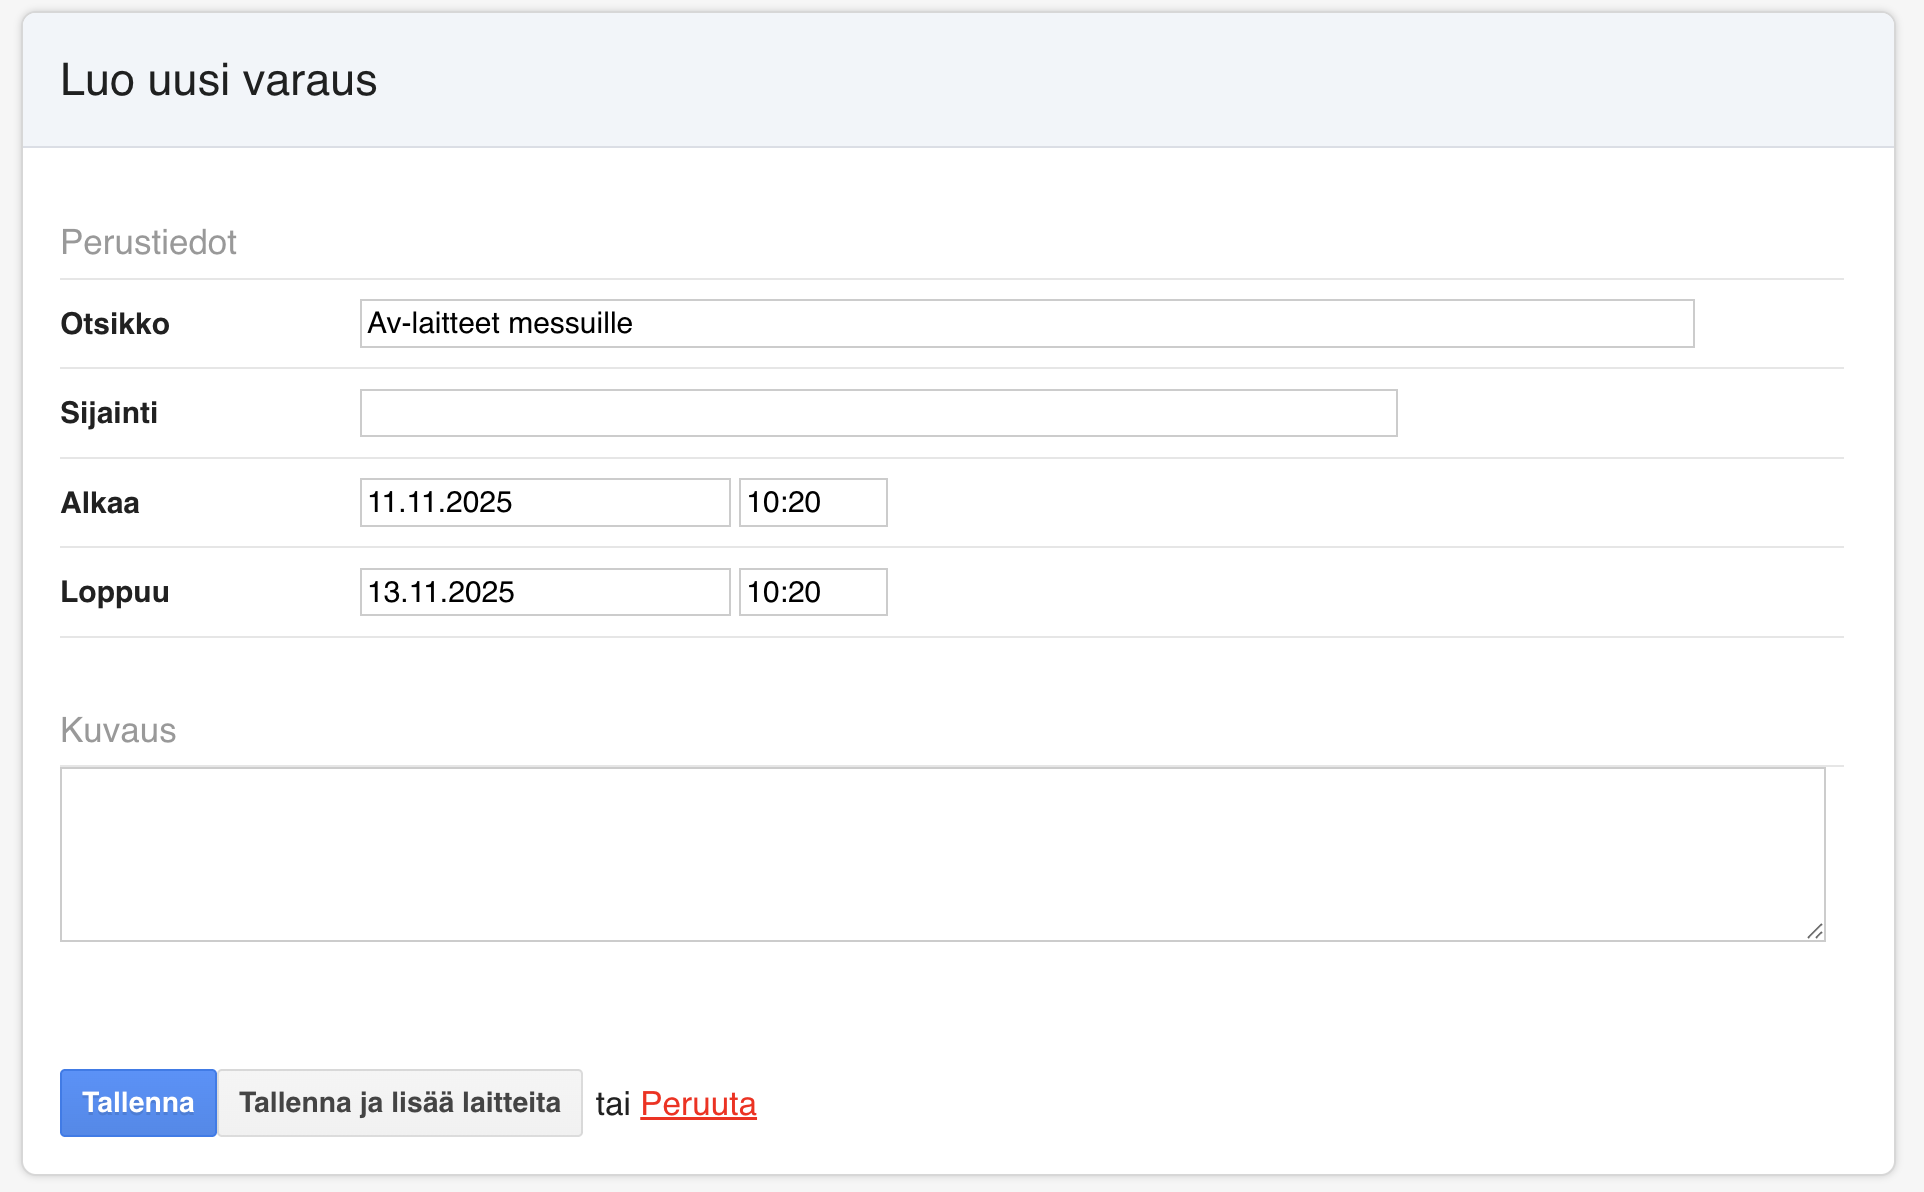Click the Alkaa start time field
The width and height of the screenshot is (1924, 1192).
click(812, 502)
